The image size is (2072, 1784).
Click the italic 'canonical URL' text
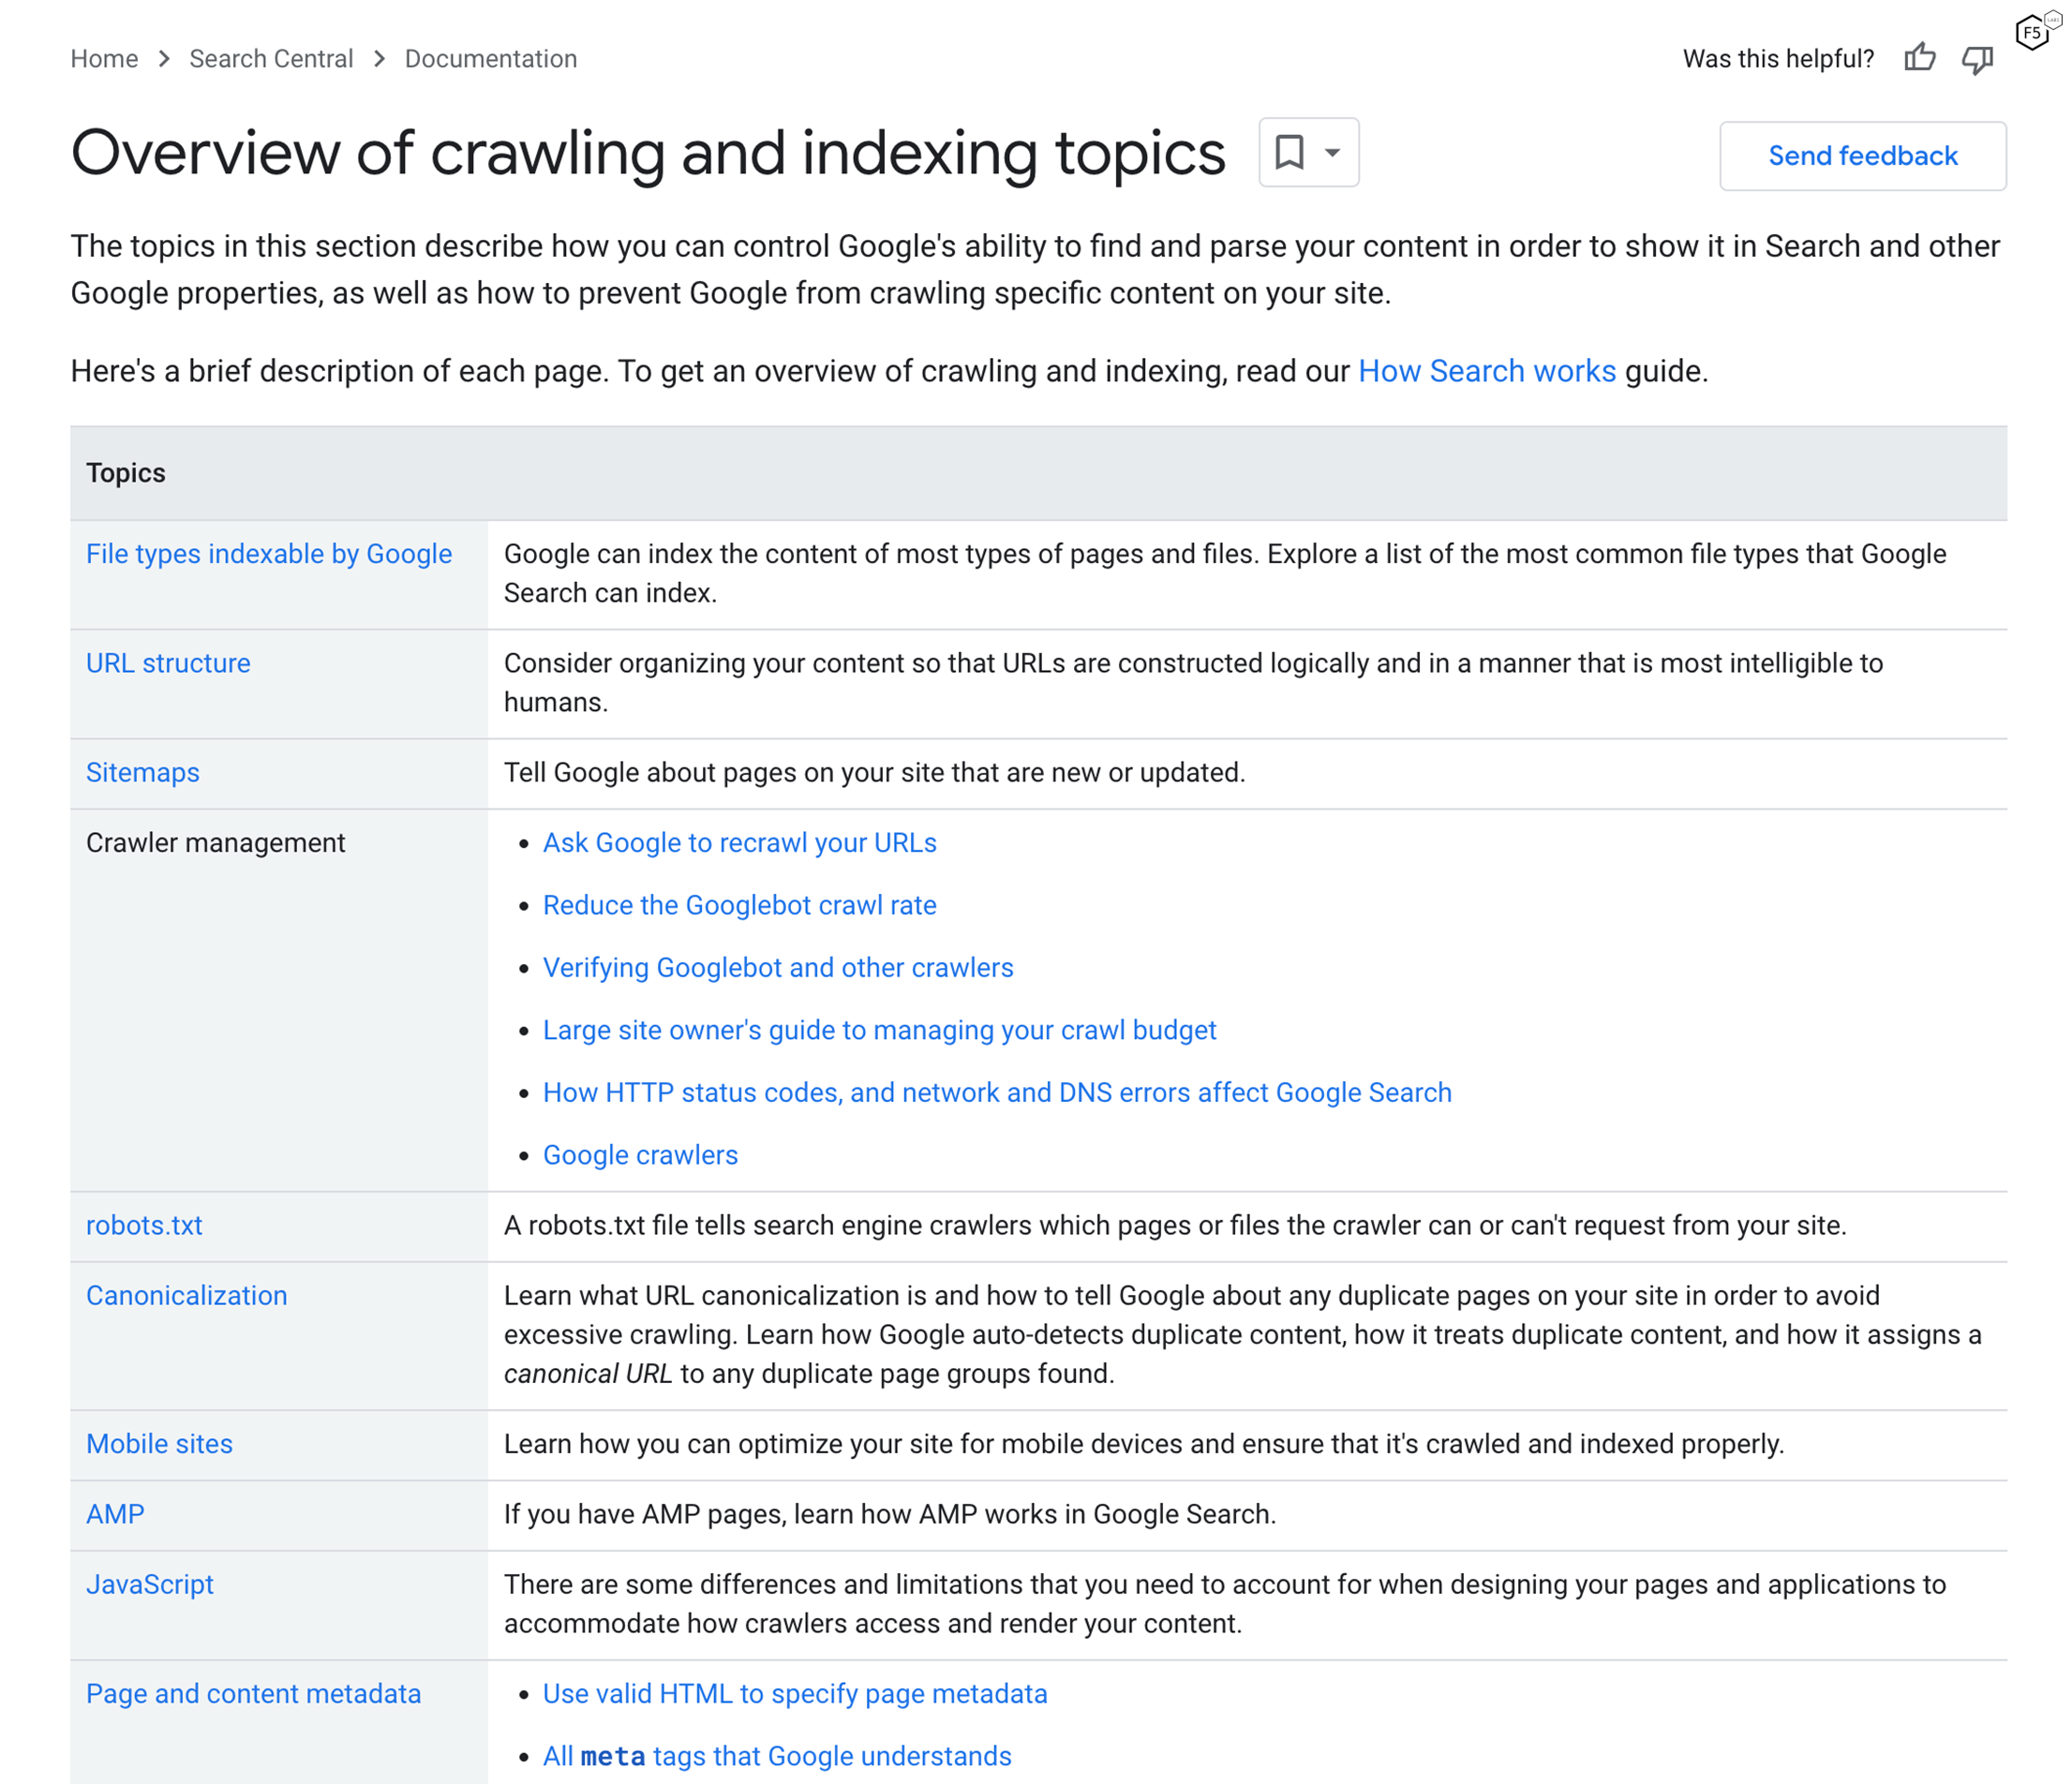[x=588, y=1374]
